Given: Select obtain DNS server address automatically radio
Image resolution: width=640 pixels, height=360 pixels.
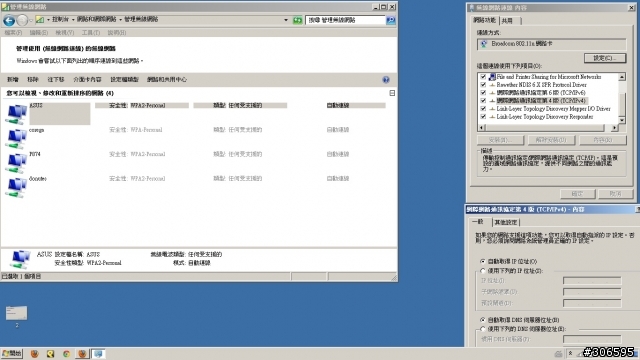Looking at the screenshot, I should click(483, 320).
